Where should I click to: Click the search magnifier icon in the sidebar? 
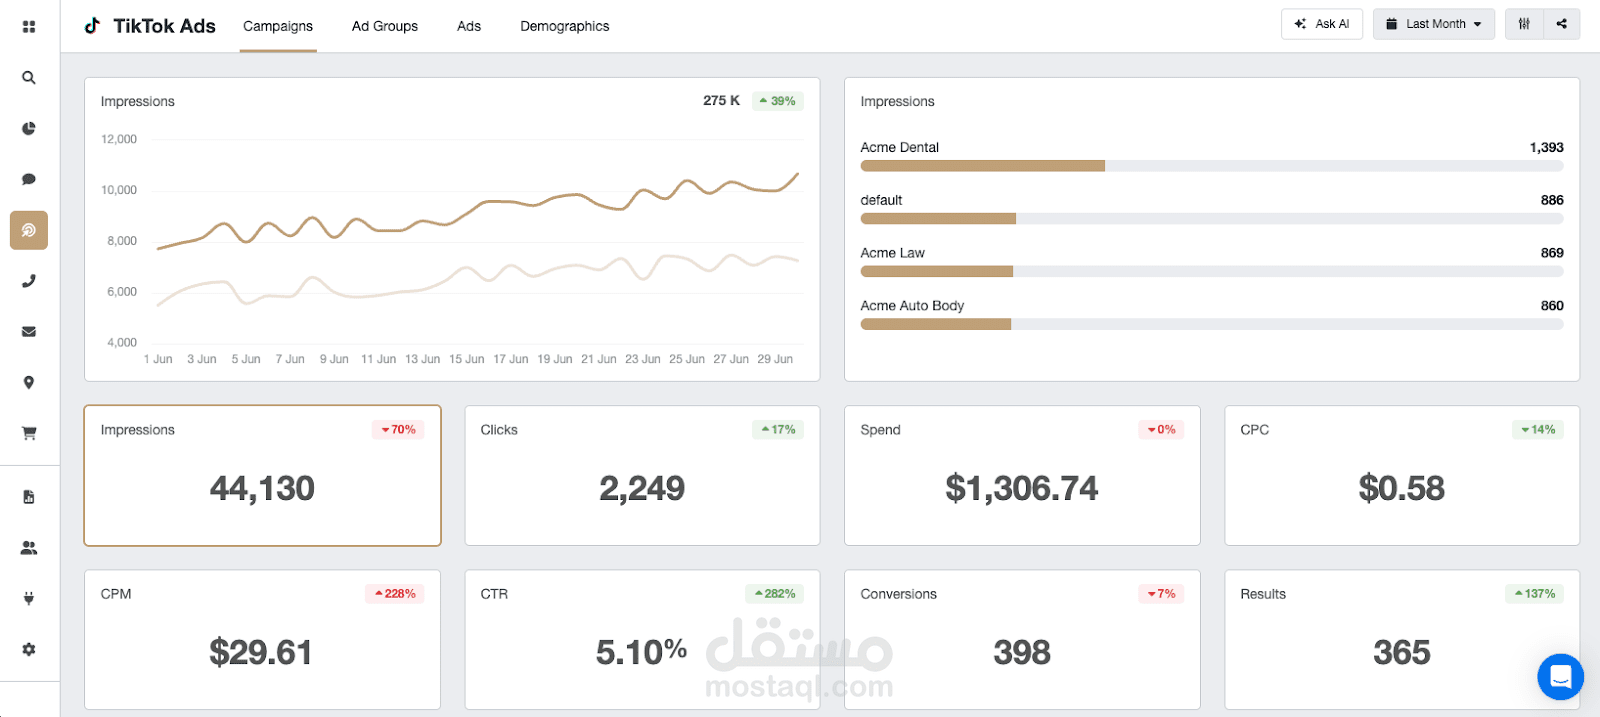pyautogui.click(x=29, y=78)
